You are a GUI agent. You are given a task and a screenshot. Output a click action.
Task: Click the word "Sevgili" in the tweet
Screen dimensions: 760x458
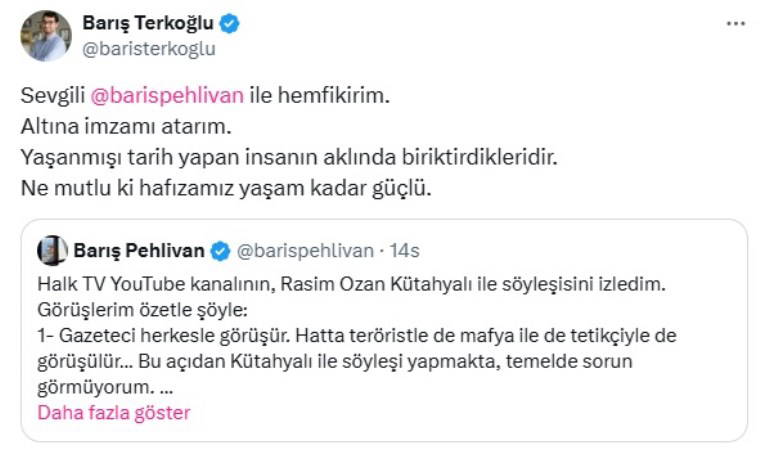coord(52,96)
